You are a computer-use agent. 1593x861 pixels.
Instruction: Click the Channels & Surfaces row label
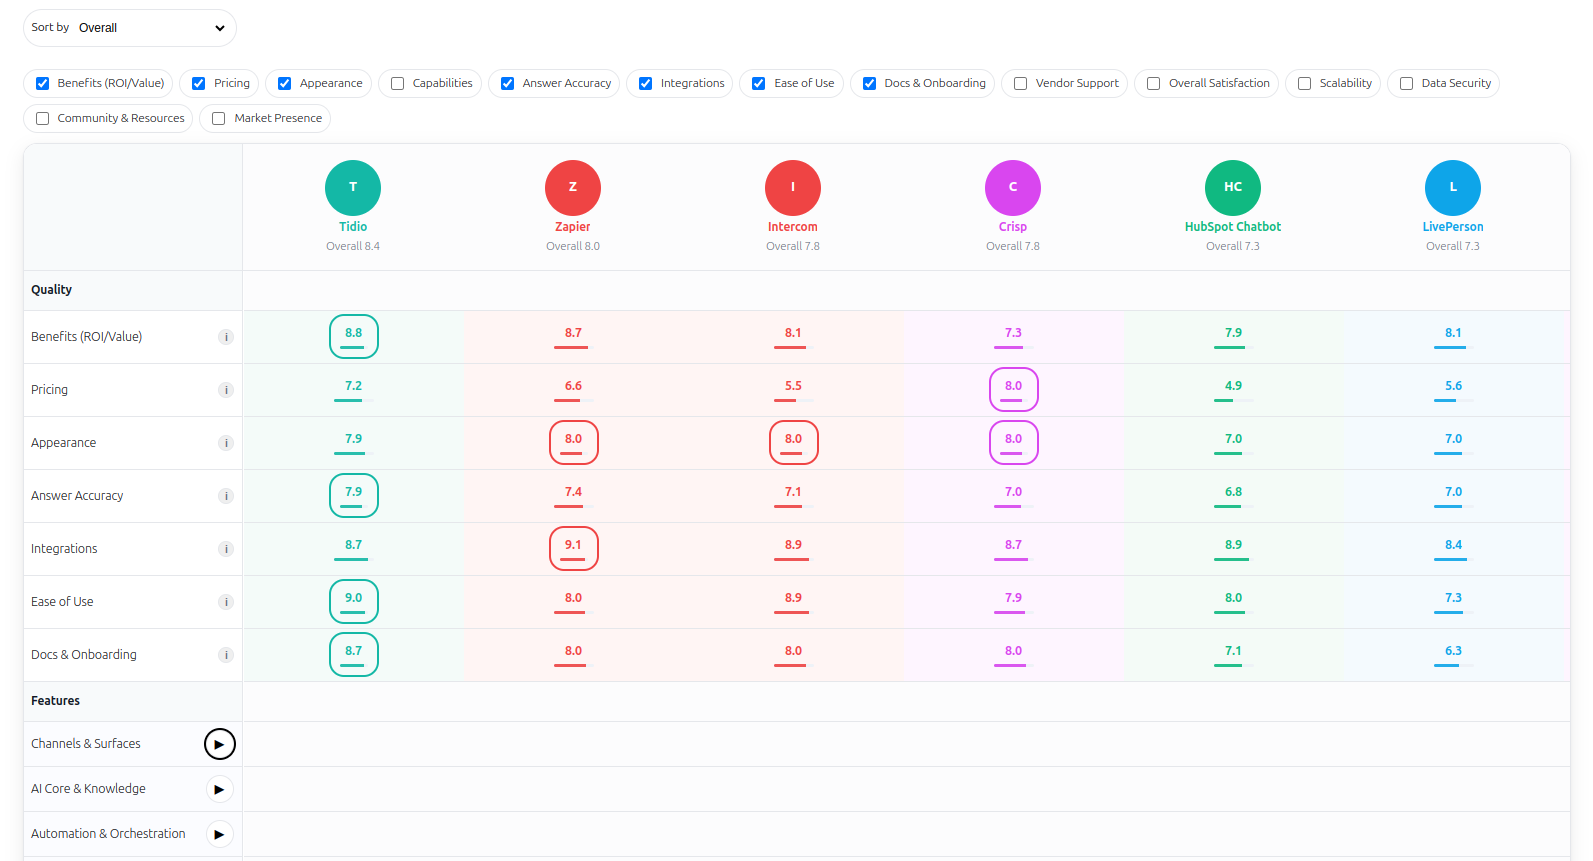[x=86, y=744]
